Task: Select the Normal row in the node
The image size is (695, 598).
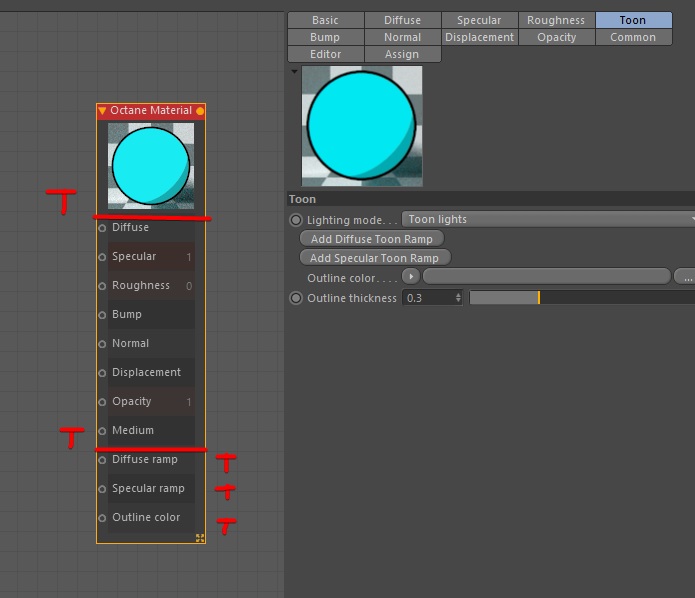Action: (x=151, y=344)
